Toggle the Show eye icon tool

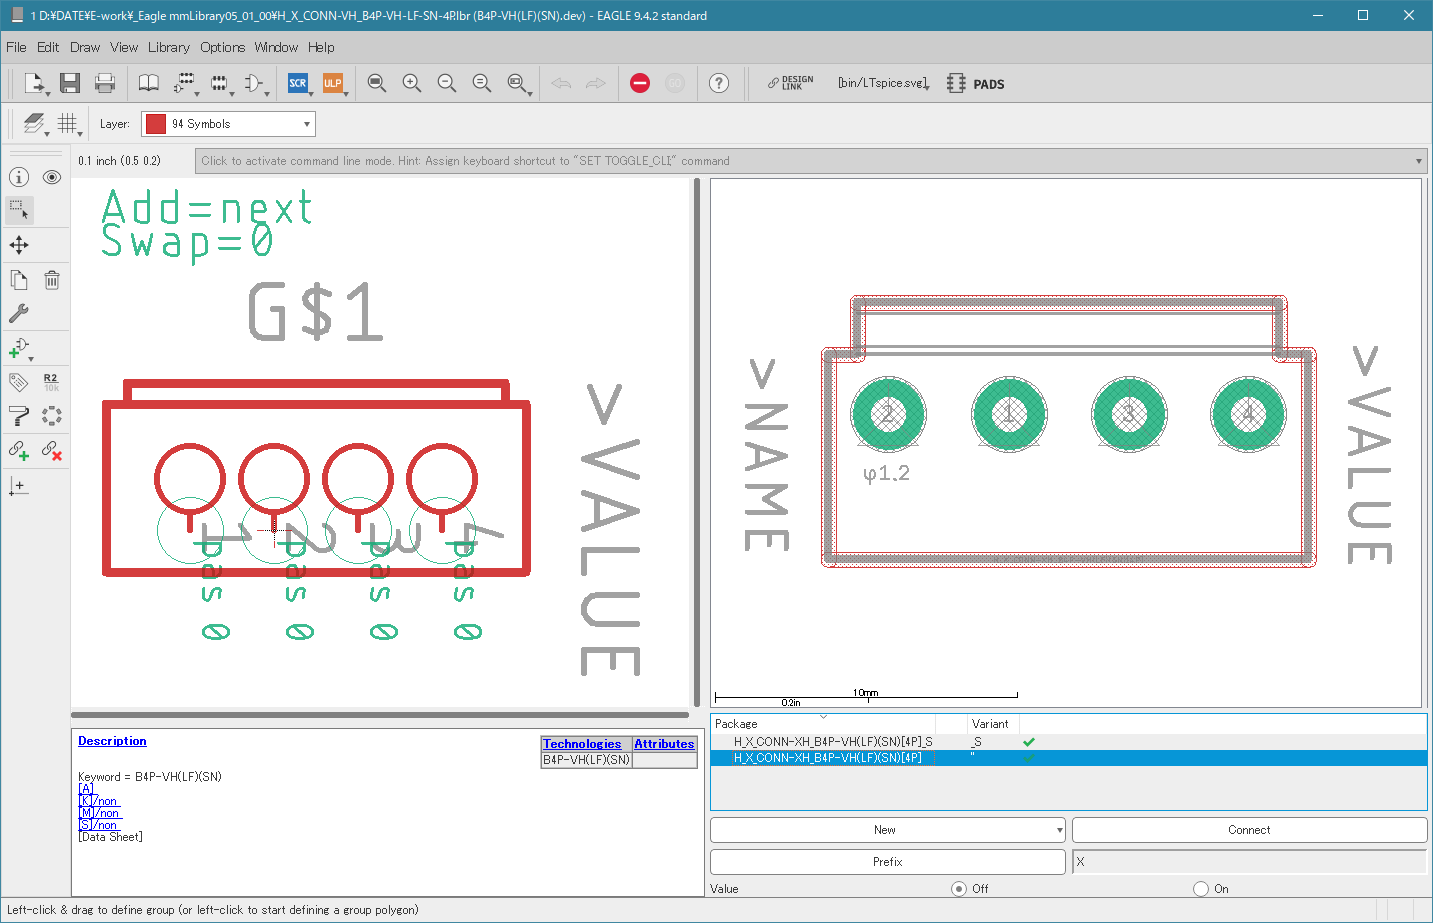point(52,177)
